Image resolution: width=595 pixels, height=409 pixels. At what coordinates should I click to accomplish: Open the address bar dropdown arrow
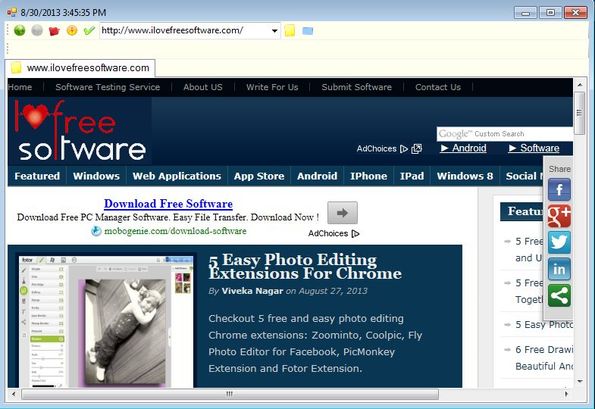point(275,31)
